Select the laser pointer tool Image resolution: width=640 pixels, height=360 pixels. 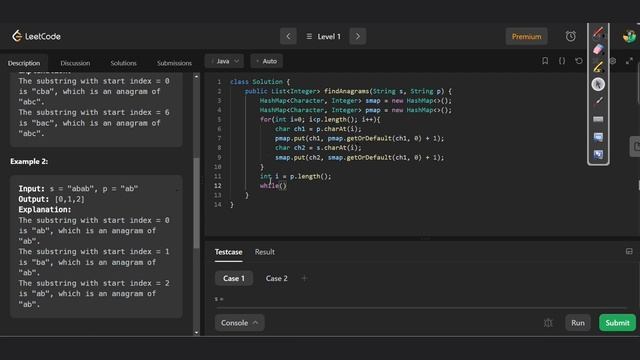598,101
